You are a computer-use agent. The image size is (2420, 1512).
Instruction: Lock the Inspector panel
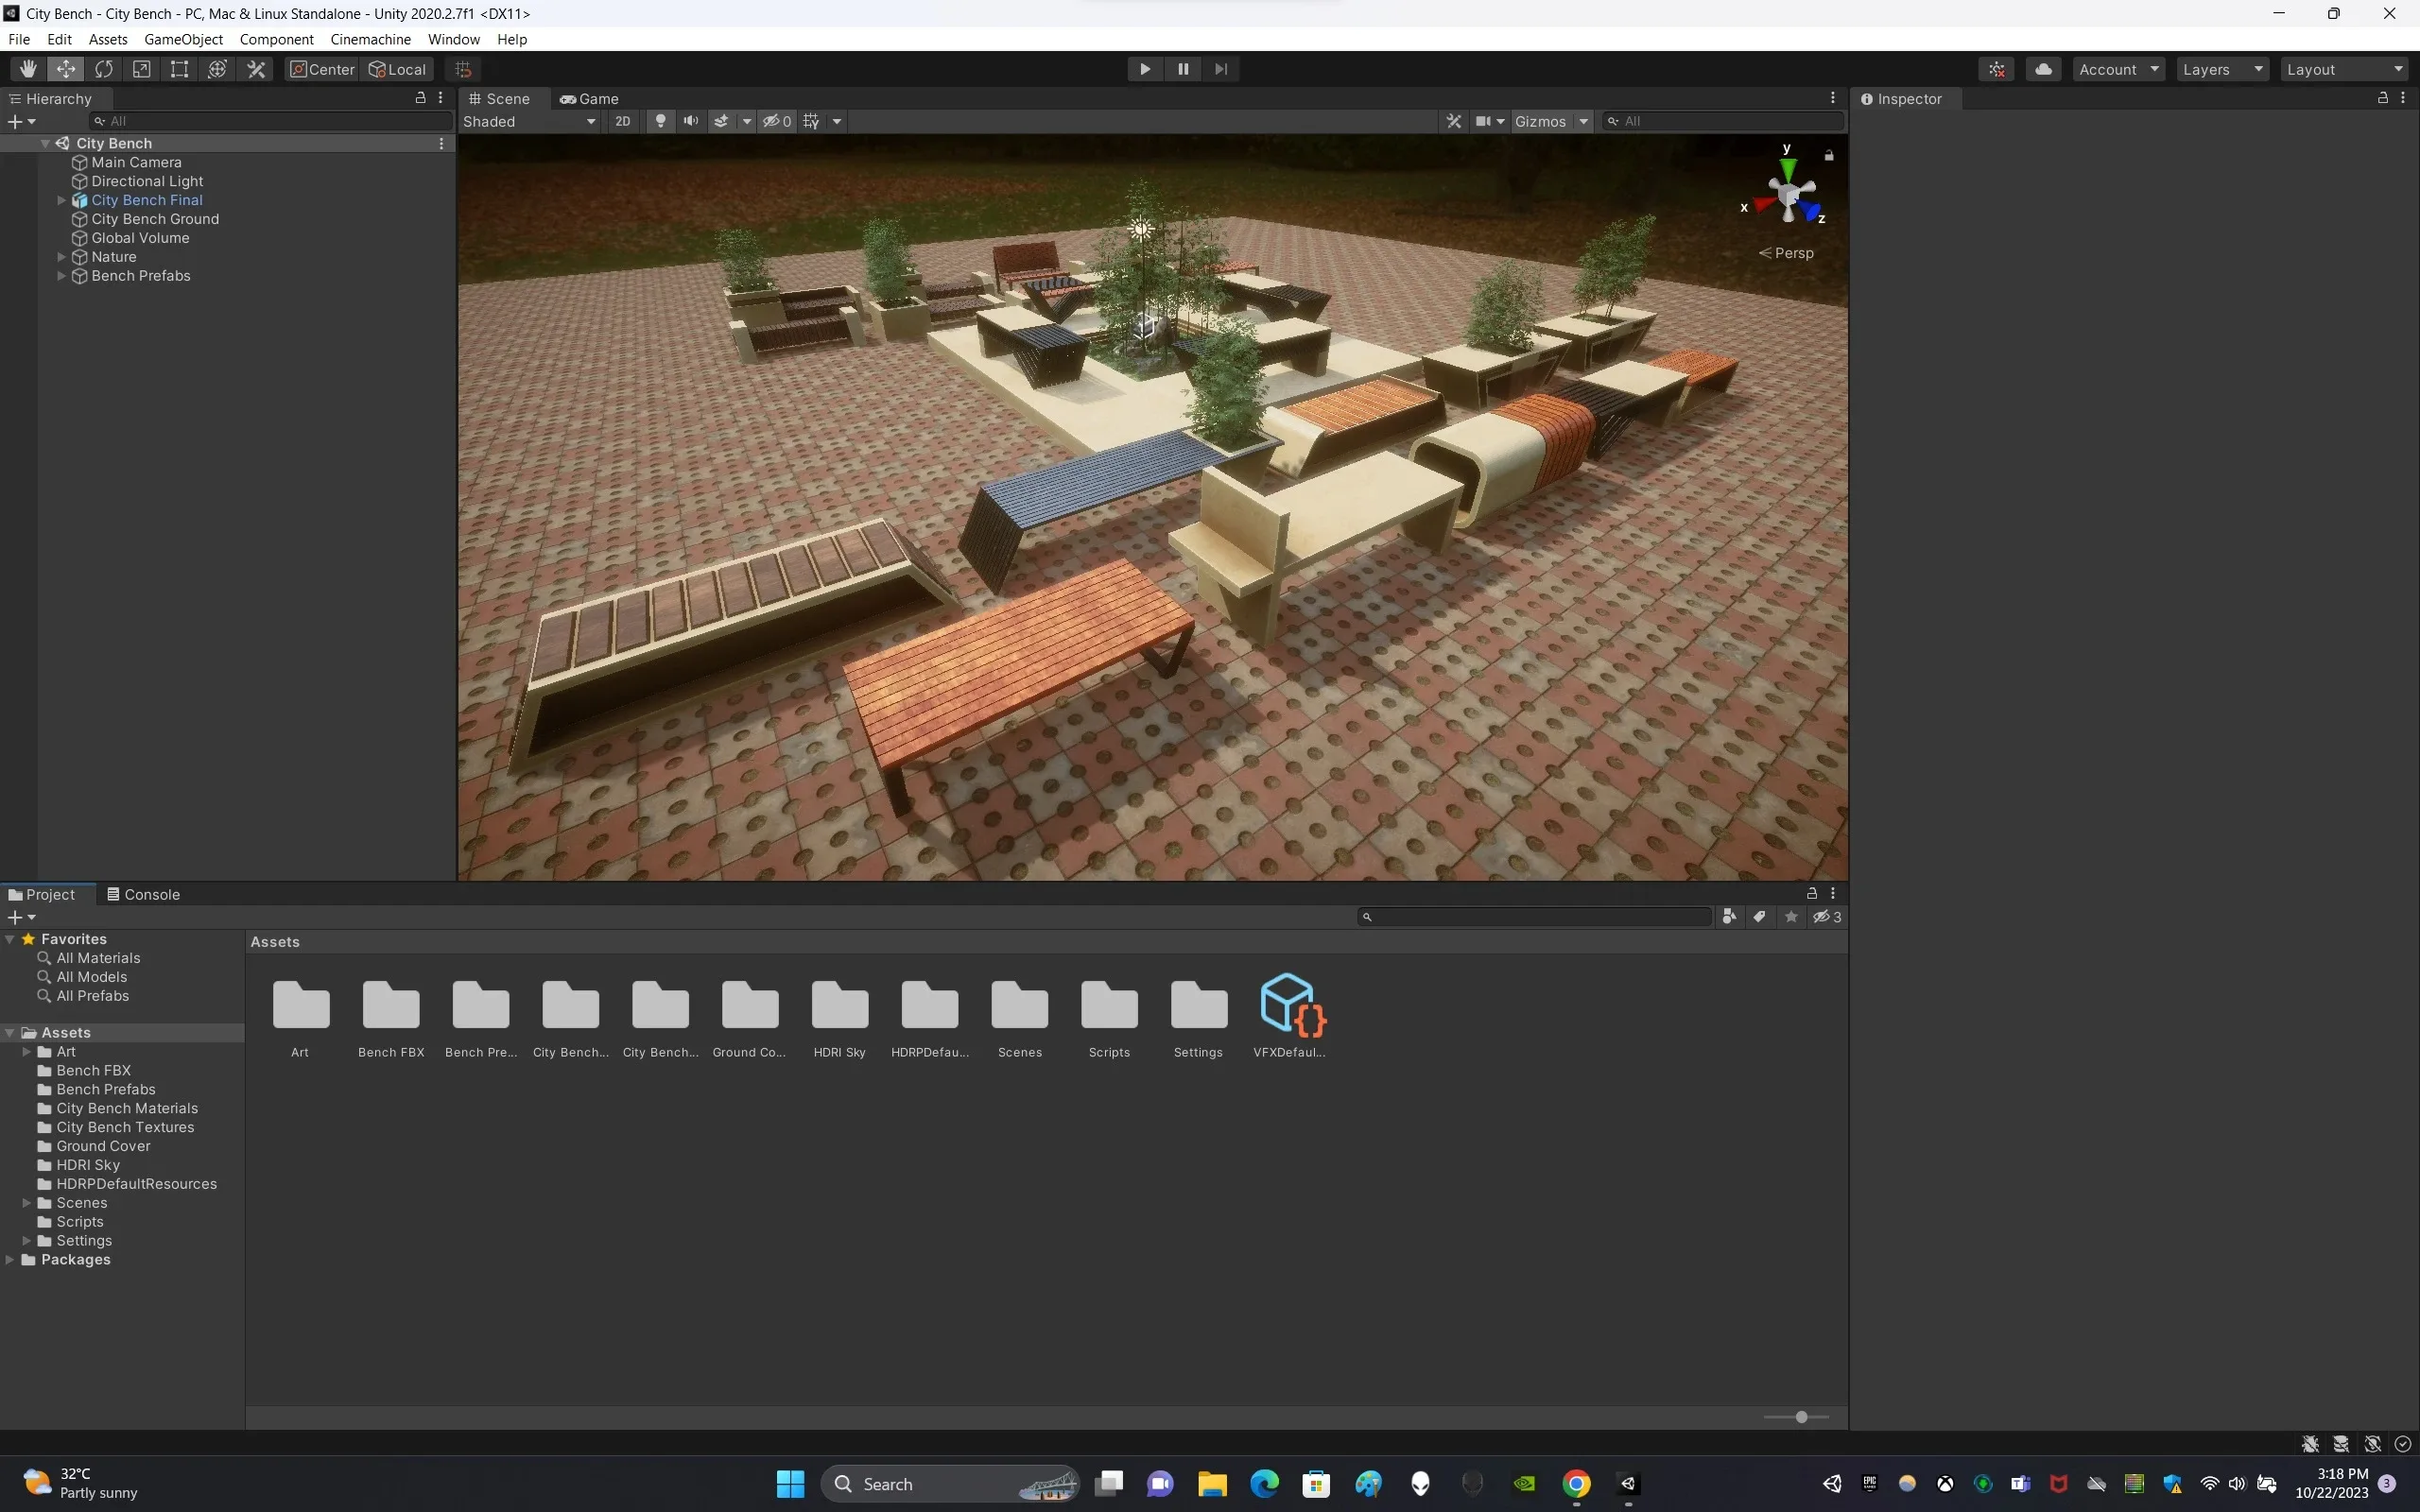pos(2383,98)
